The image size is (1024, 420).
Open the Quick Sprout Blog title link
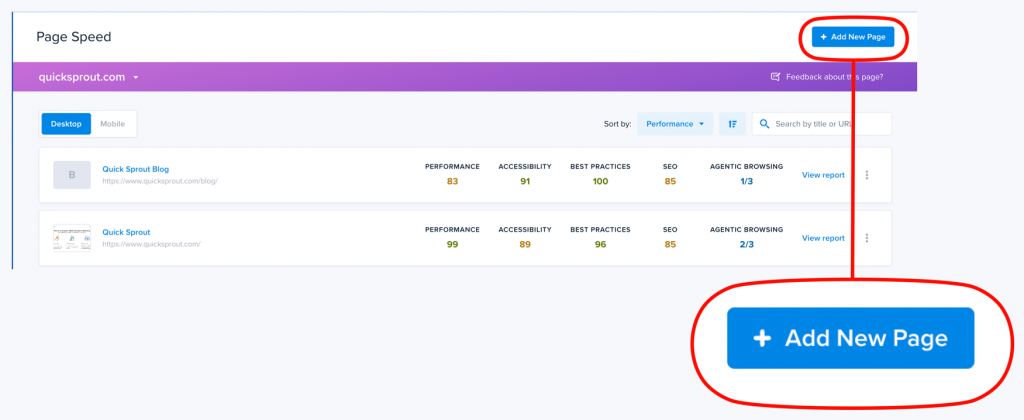click(x=135, y=169)
